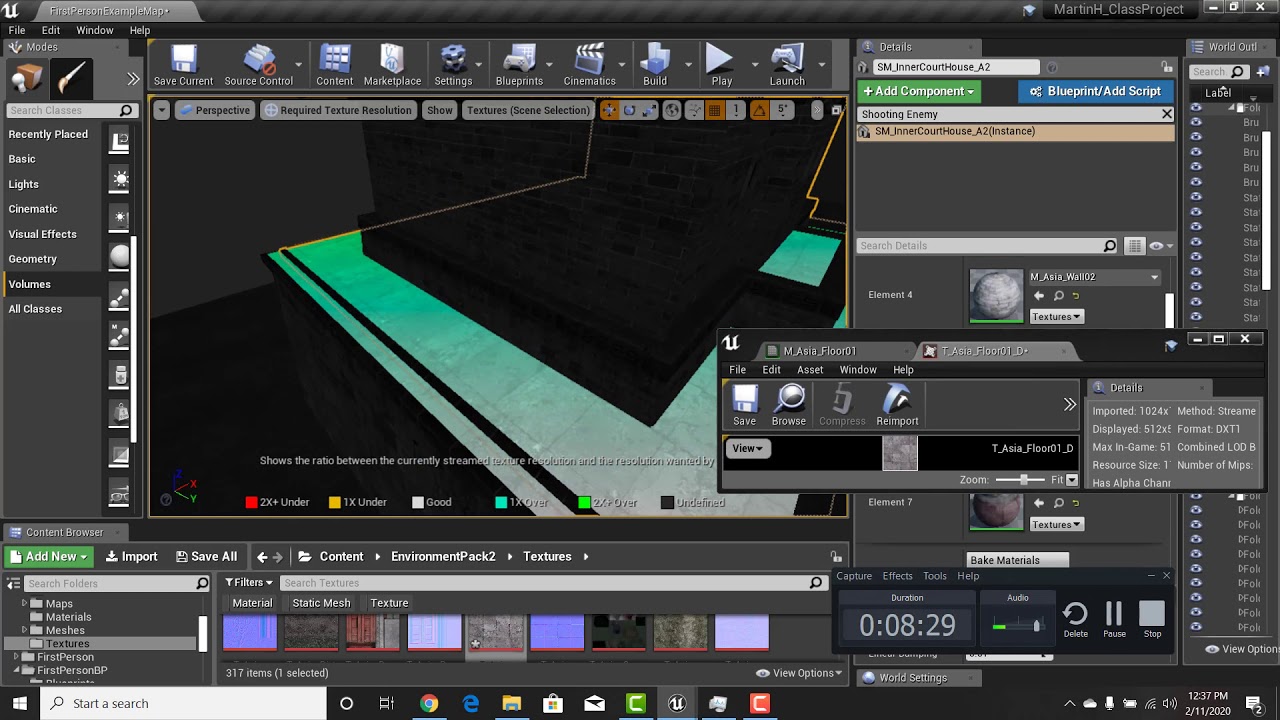
Task: Select the viewport translate gizmo icon
Action: (x=608, y=110)
